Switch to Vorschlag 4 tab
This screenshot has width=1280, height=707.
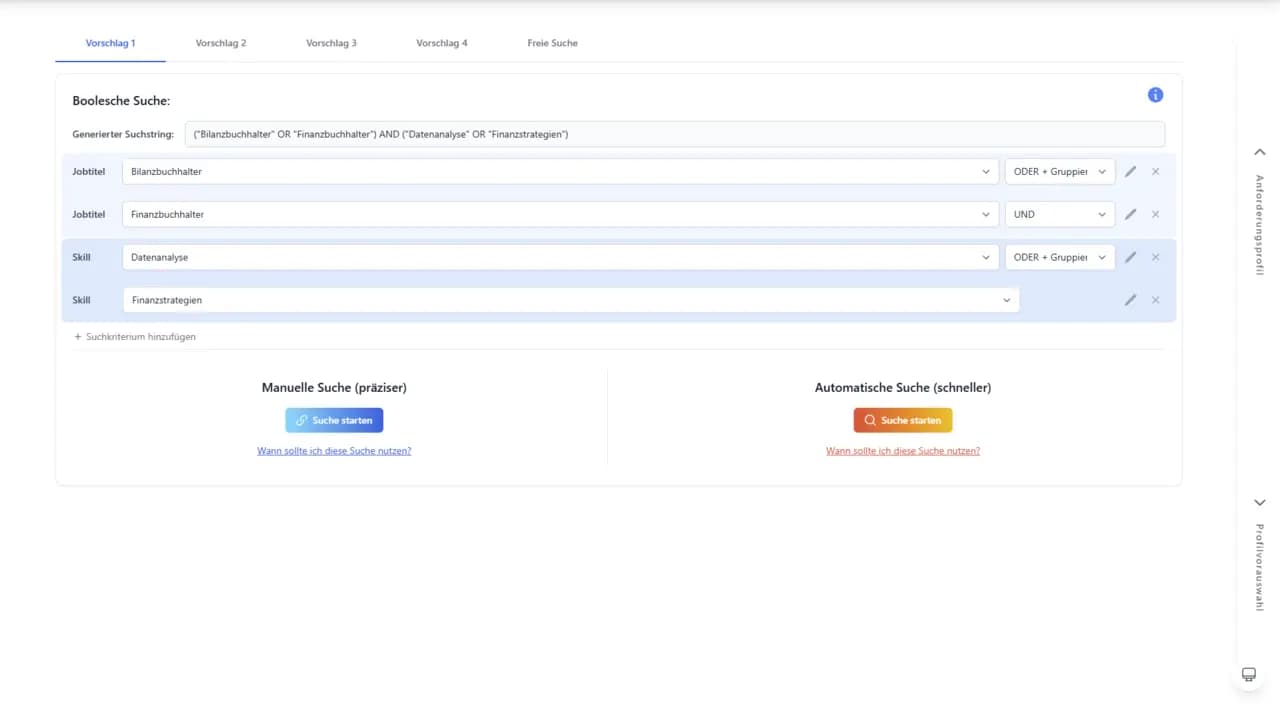(442, 43)
